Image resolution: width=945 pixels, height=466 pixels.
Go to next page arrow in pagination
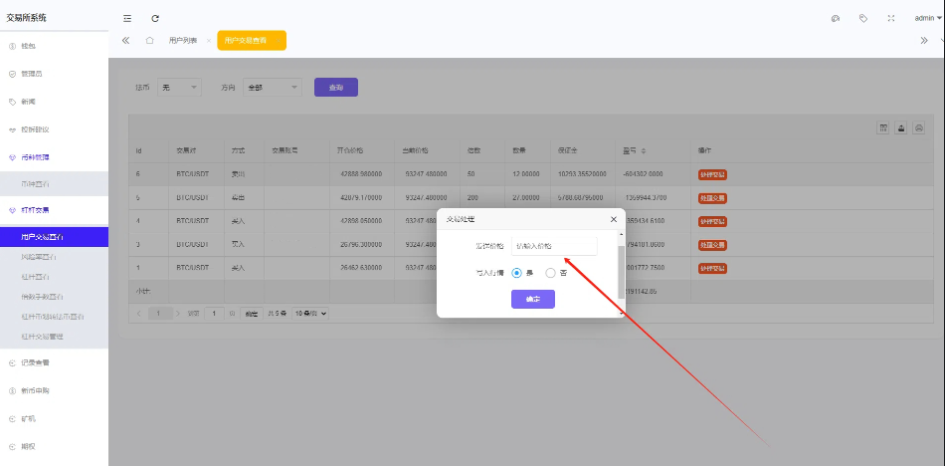pyautogui.click(x=177, y=313)
